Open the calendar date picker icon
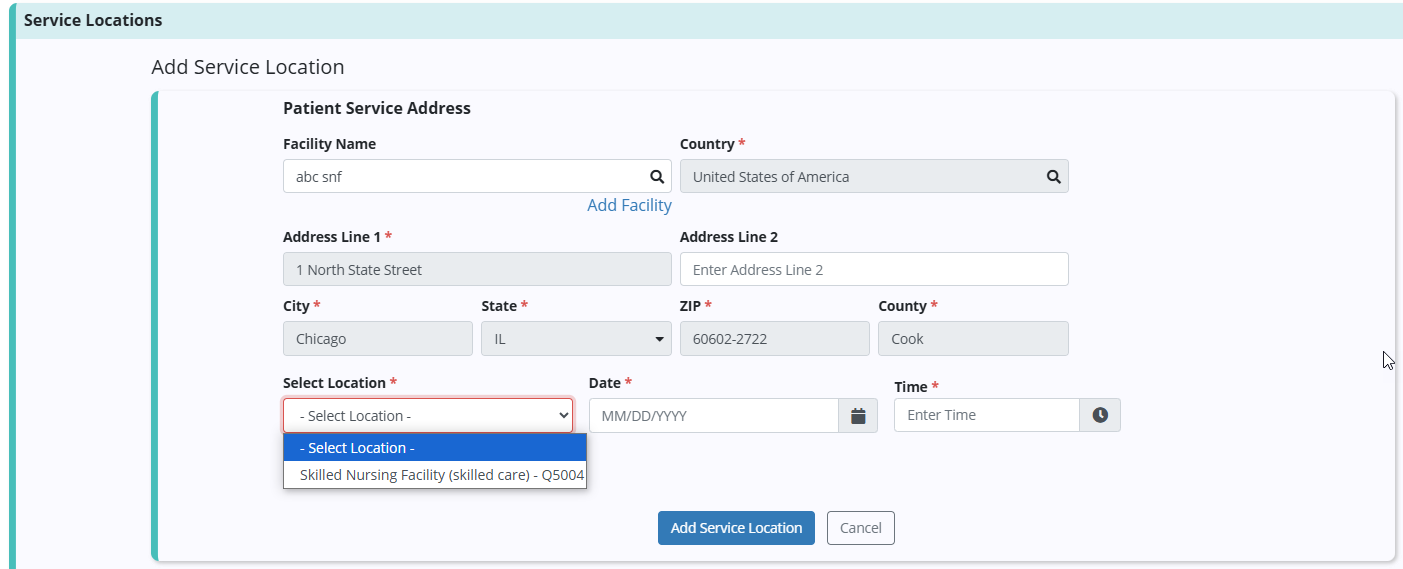Screen dimensions: 1403x569 858,416
